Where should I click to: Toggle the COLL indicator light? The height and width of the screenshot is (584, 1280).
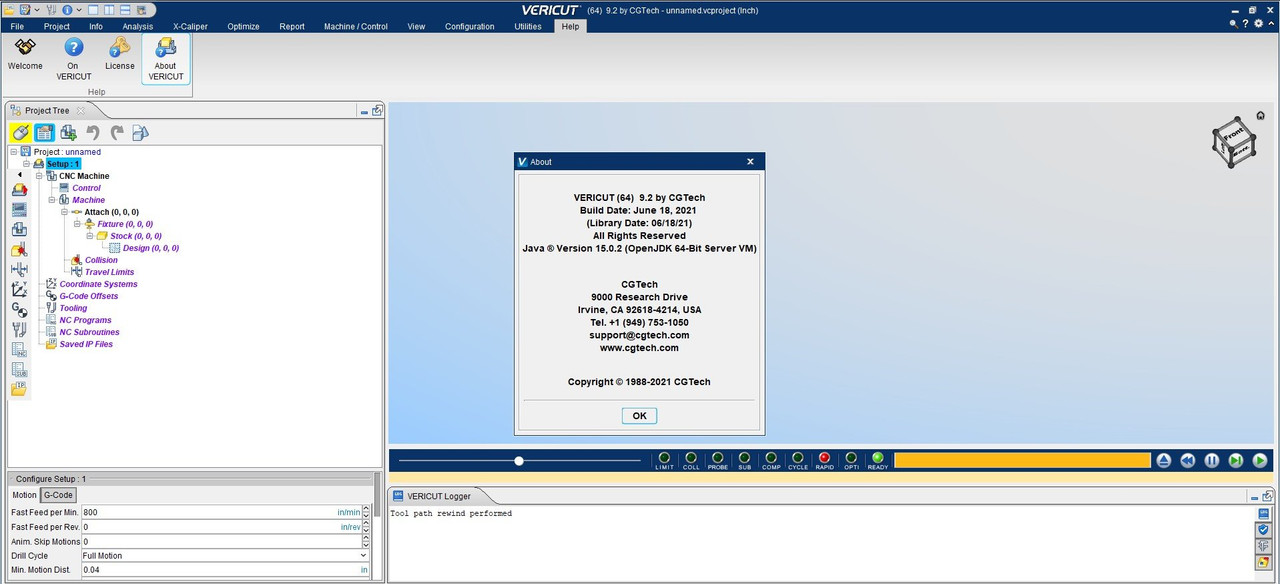click(691, 458)
